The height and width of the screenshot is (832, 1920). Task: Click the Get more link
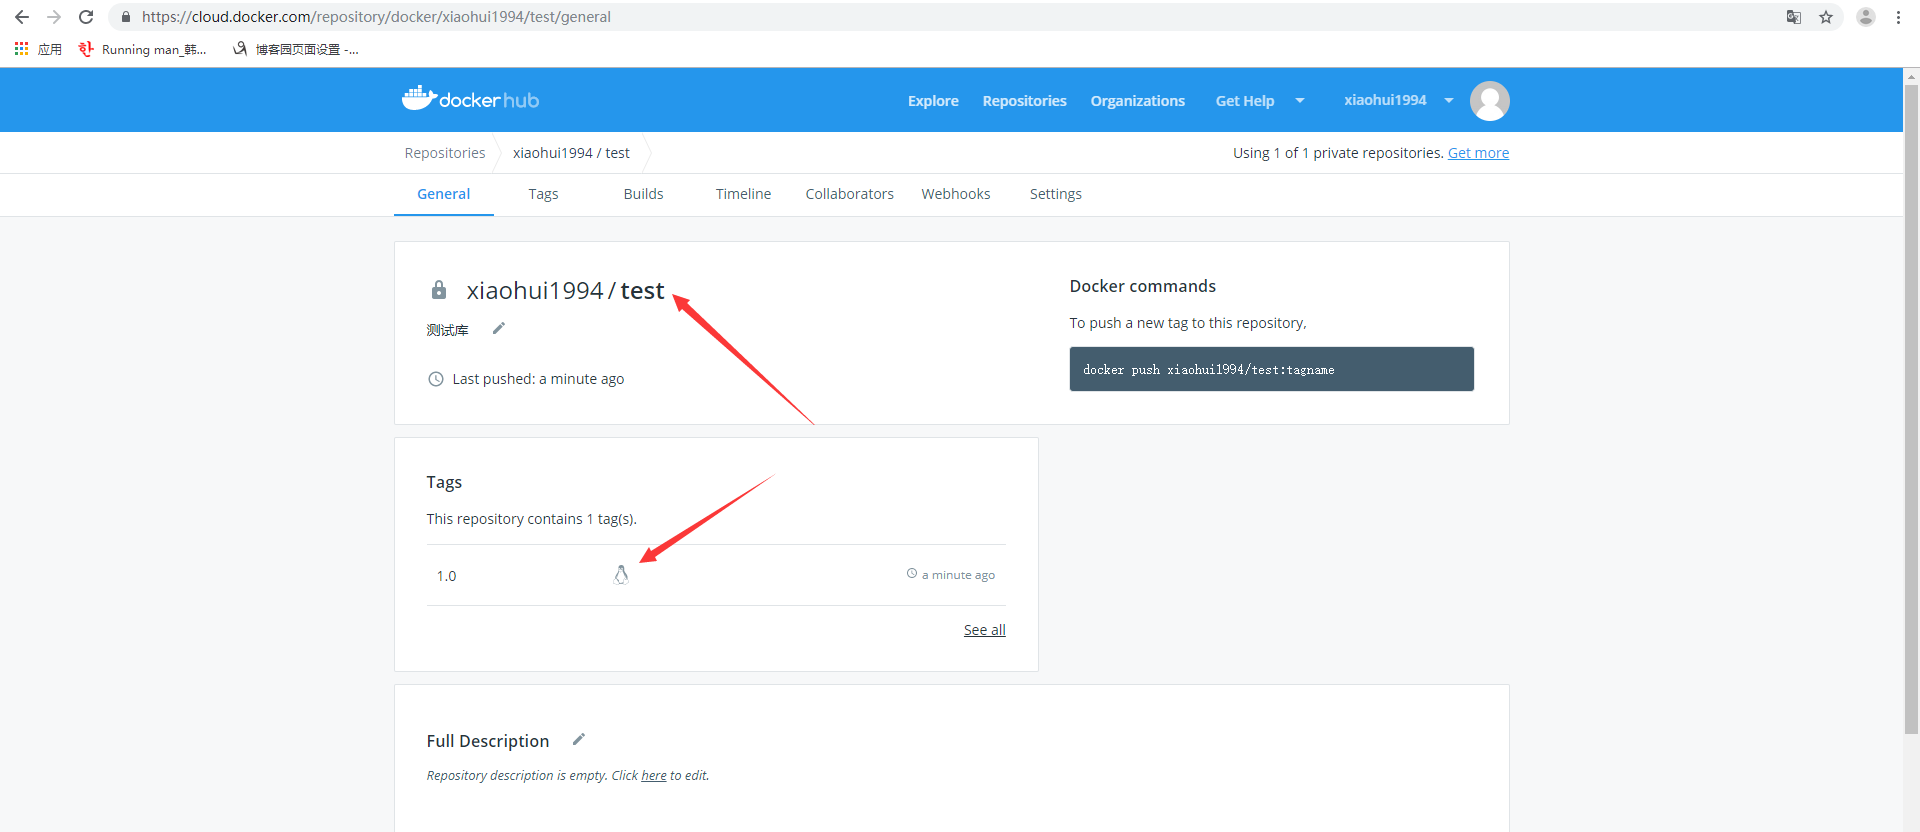(x=1478, y=153)
